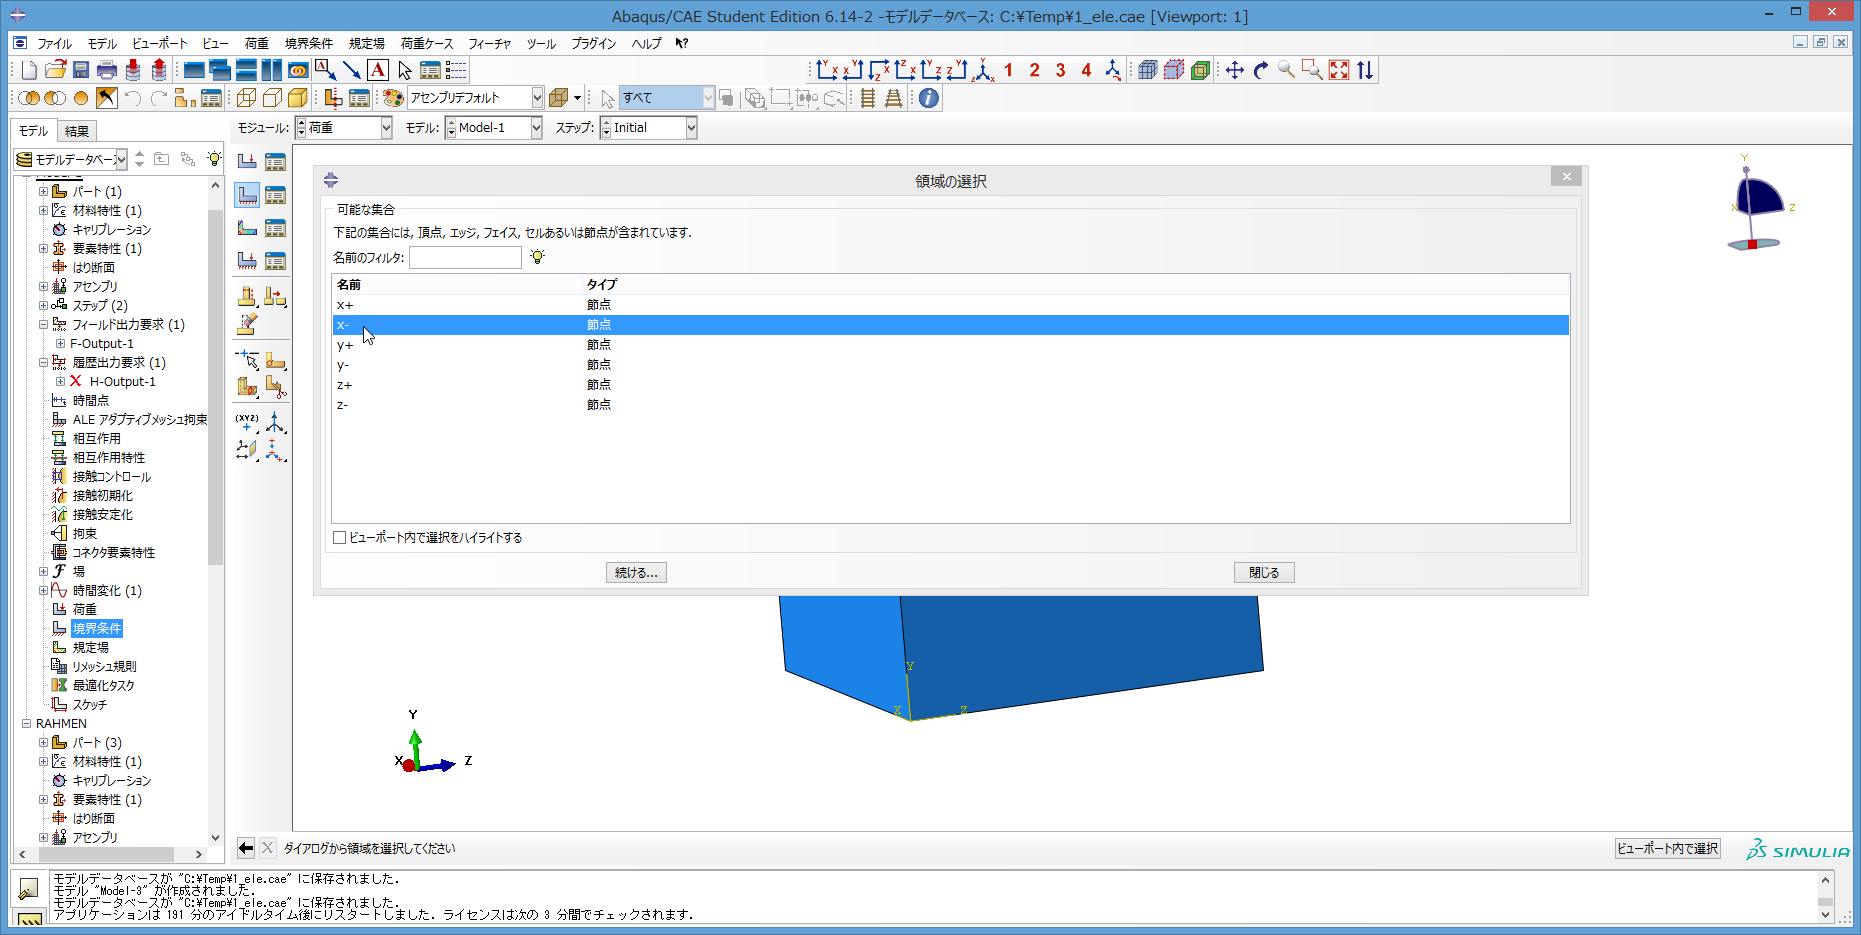Open the ビューポート menu
Viewport: 1861px width, 935px height.
[x=160, y=43]
